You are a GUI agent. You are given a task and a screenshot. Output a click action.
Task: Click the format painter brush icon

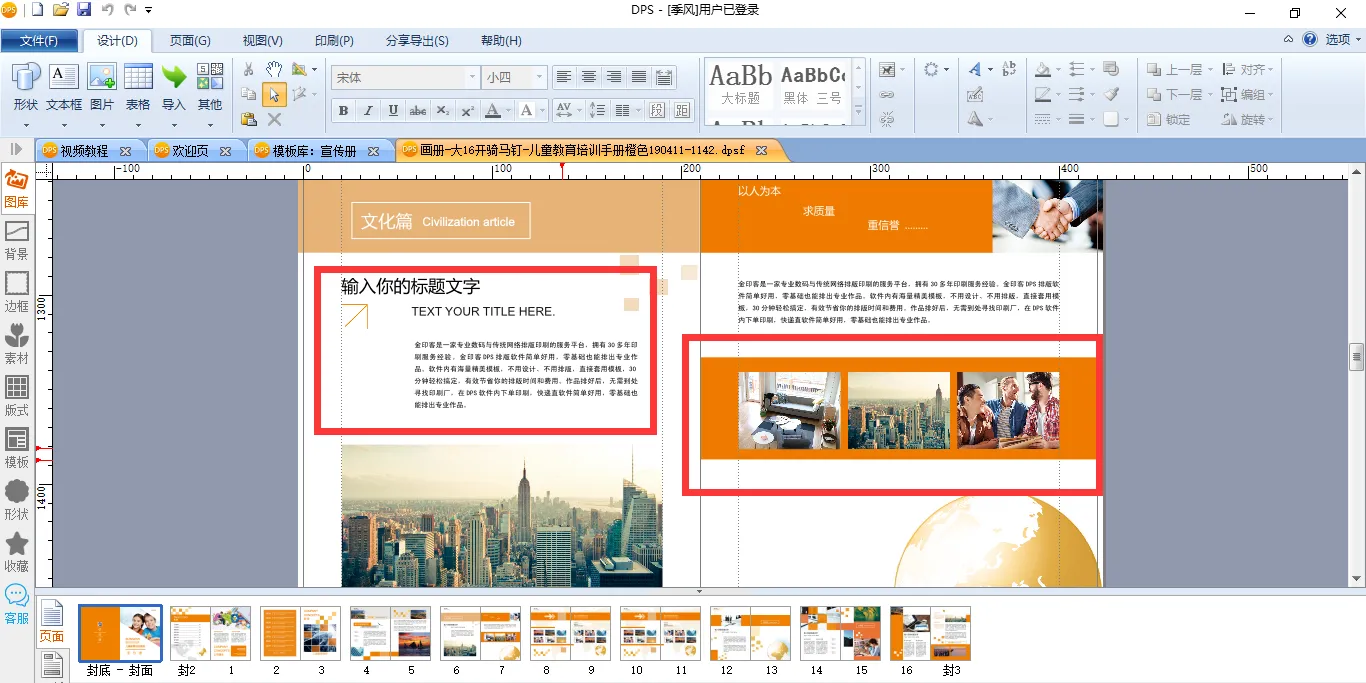(1111, 95)
